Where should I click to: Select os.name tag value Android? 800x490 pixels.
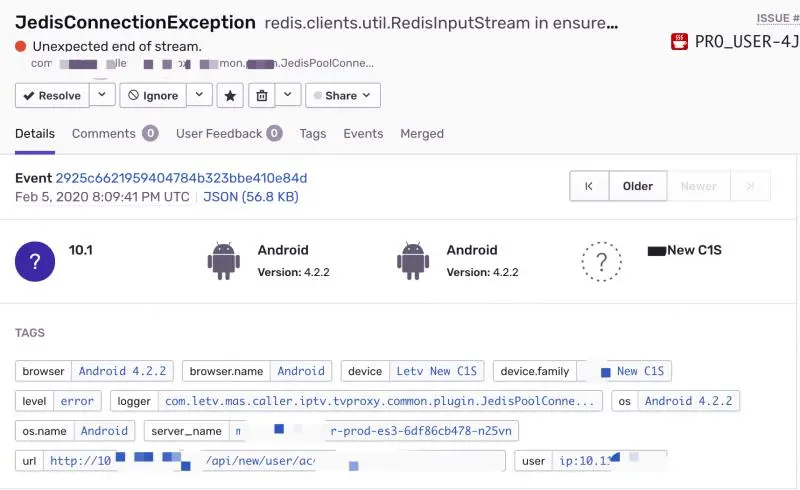coord(105,431)
